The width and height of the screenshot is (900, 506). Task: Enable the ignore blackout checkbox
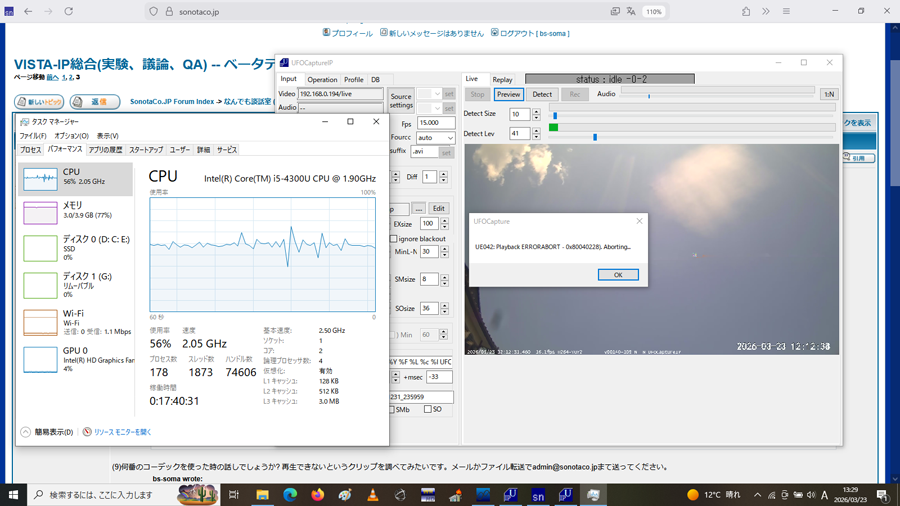[394, 239]
